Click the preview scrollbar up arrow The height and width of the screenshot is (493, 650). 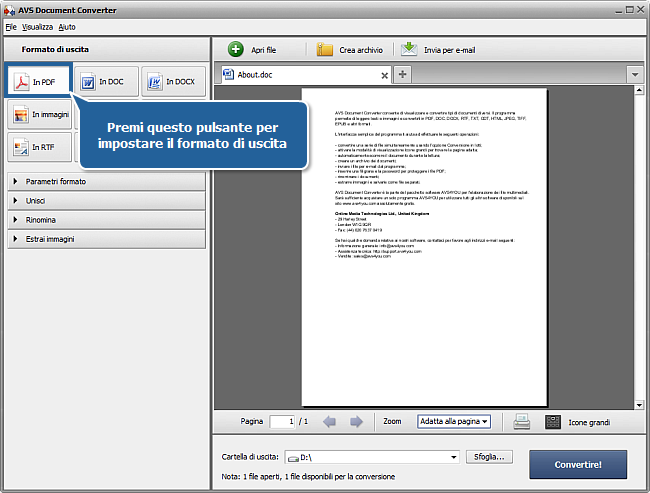point(639,90)
